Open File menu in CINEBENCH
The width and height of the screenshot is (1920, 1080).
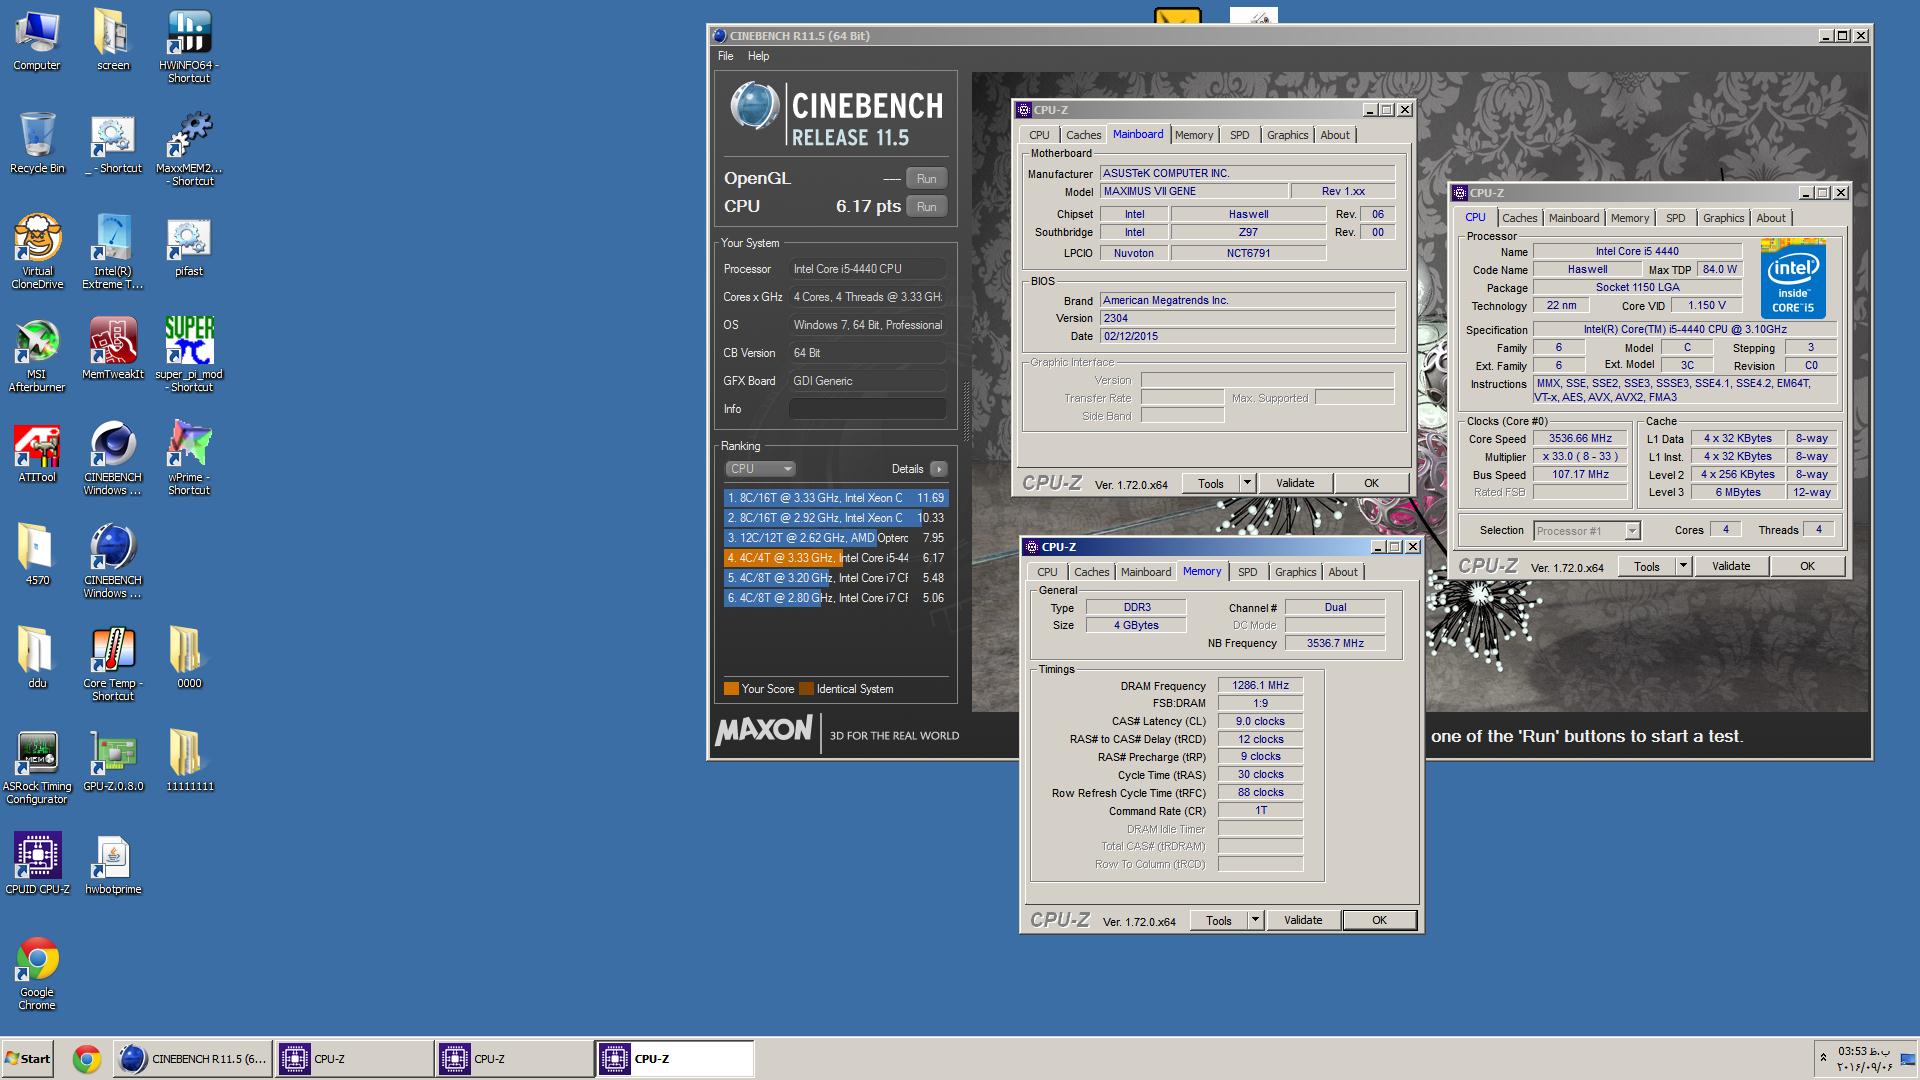click(725, 56)
